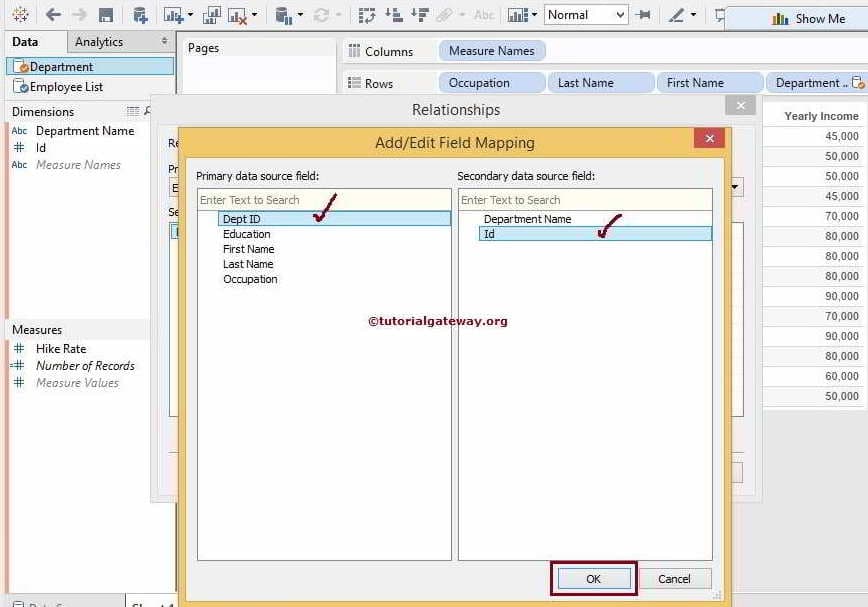Image resolution: width=868 pixels, height=607 pixels.
Task: Click the New Data Source icon
Action: tap(139, 14)
